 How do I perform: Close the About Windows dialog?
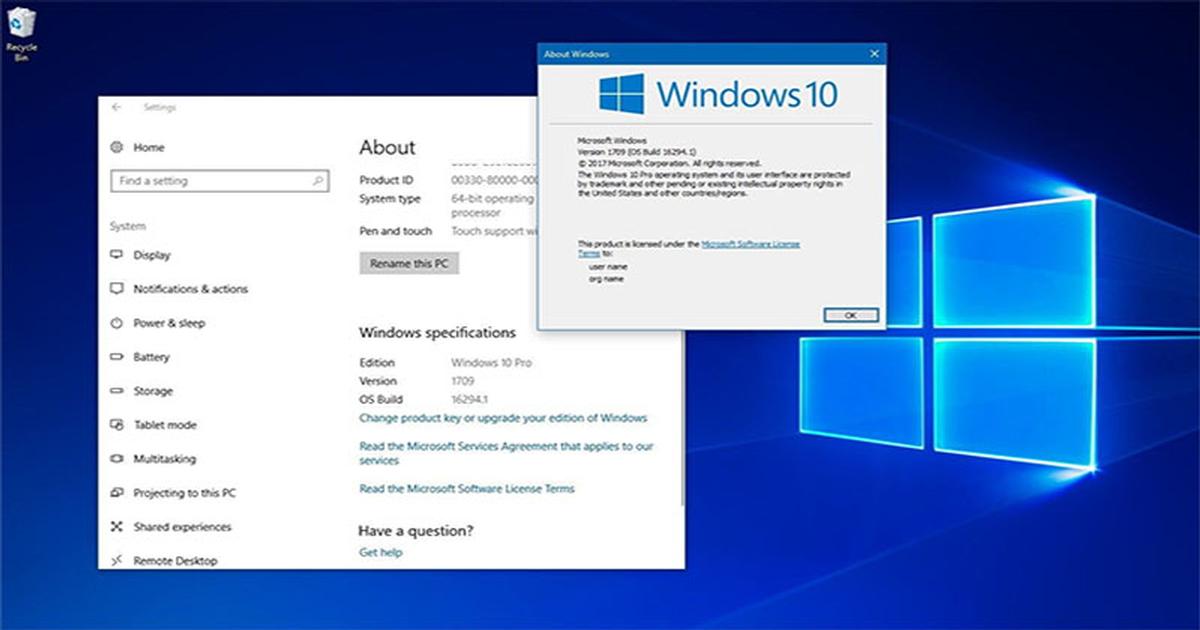pyautogui.click(x=874, y=54)
